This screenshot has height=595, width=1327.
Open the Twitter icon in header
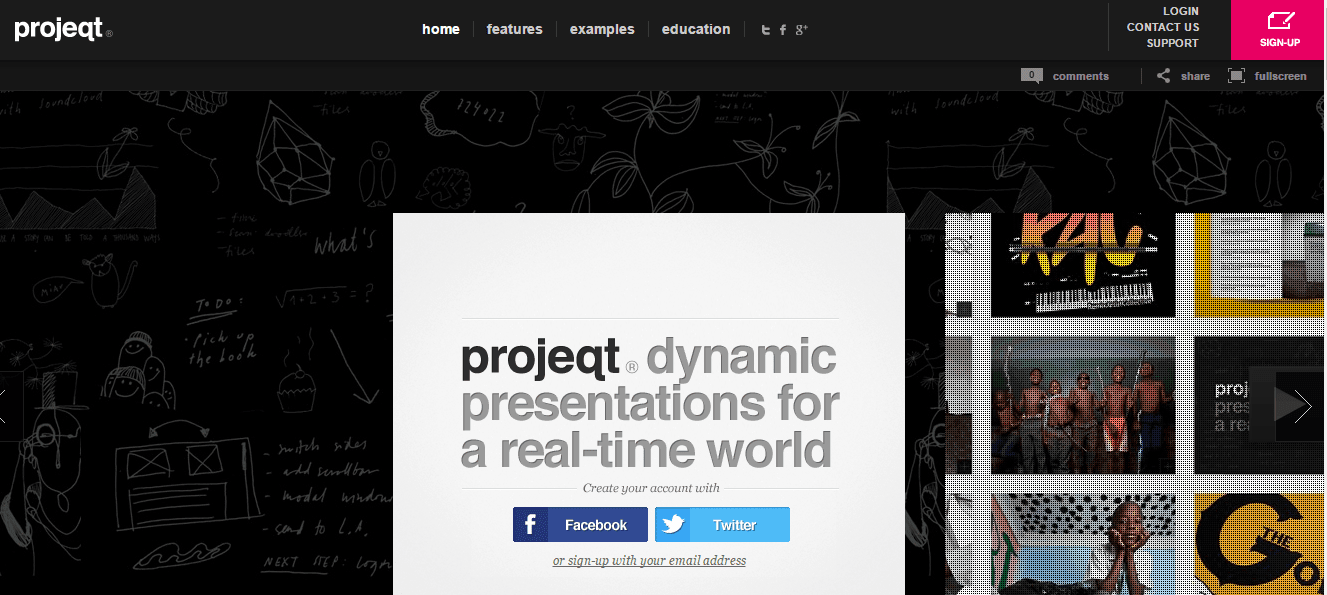click(766, 30)
